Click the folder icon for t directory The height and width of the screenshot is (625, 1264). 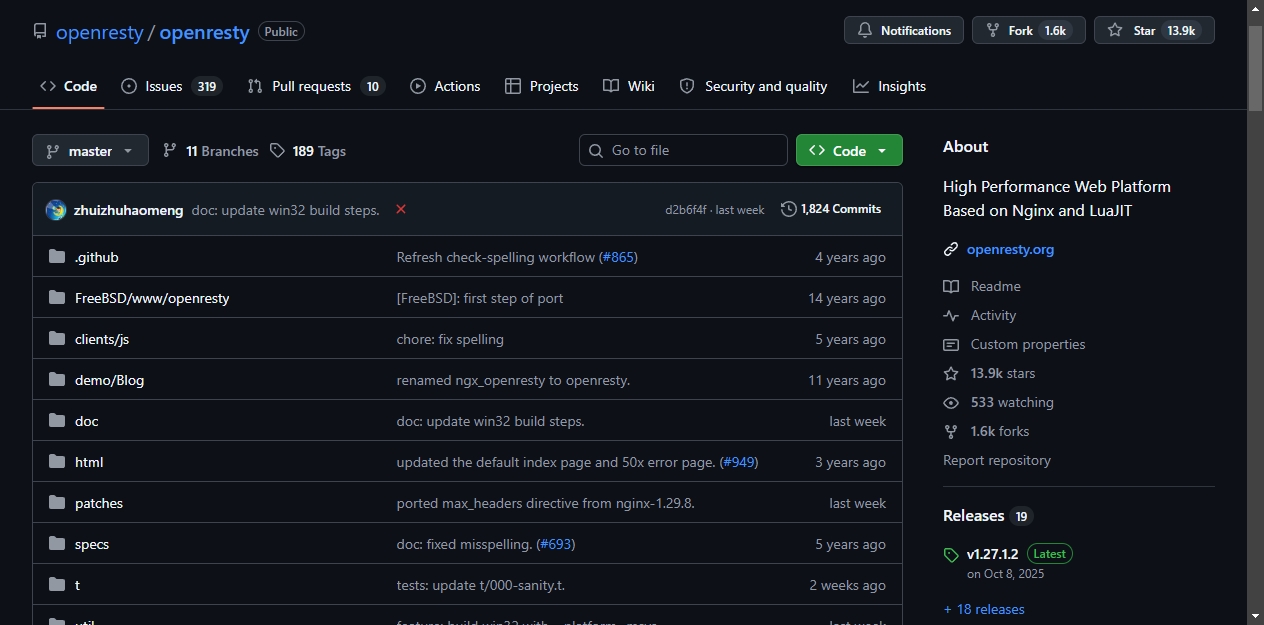pyautogui.click(x=57, y=585)
